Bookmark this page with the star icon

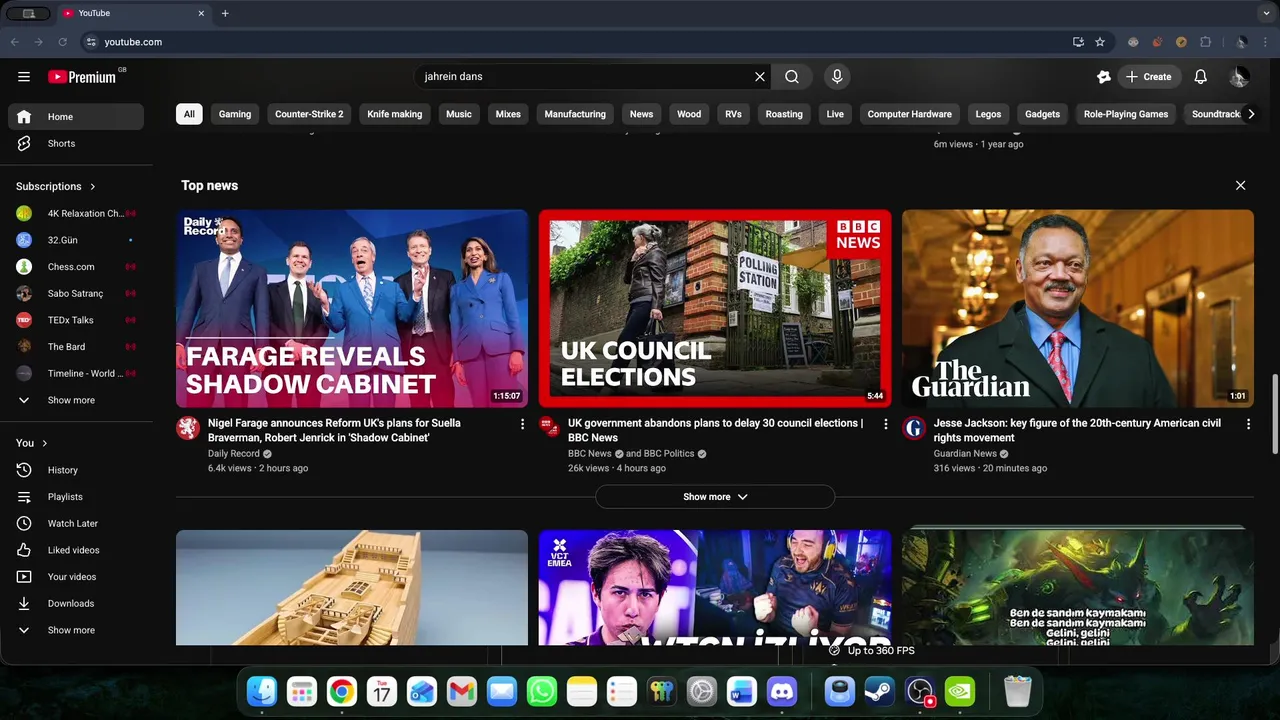(x=1100, y=42)
